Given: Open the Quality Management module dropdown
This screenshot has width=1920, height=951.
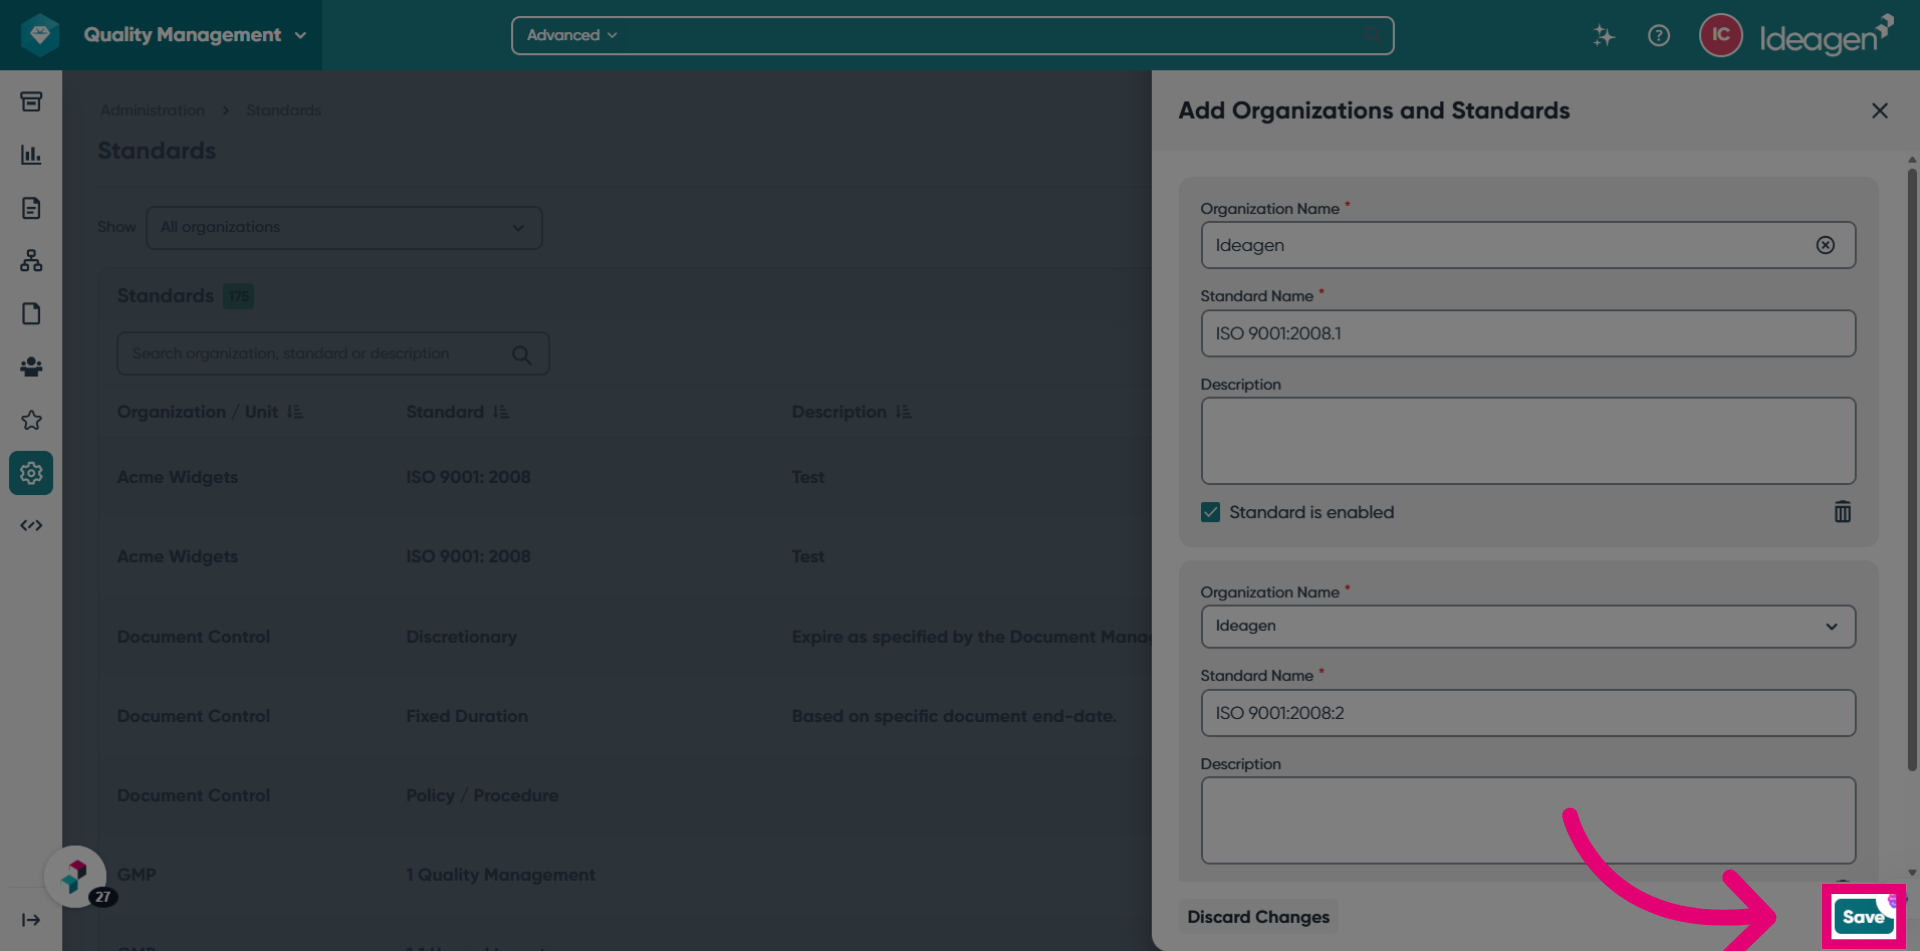Looking at the screenshot, I should pos(195,35).
